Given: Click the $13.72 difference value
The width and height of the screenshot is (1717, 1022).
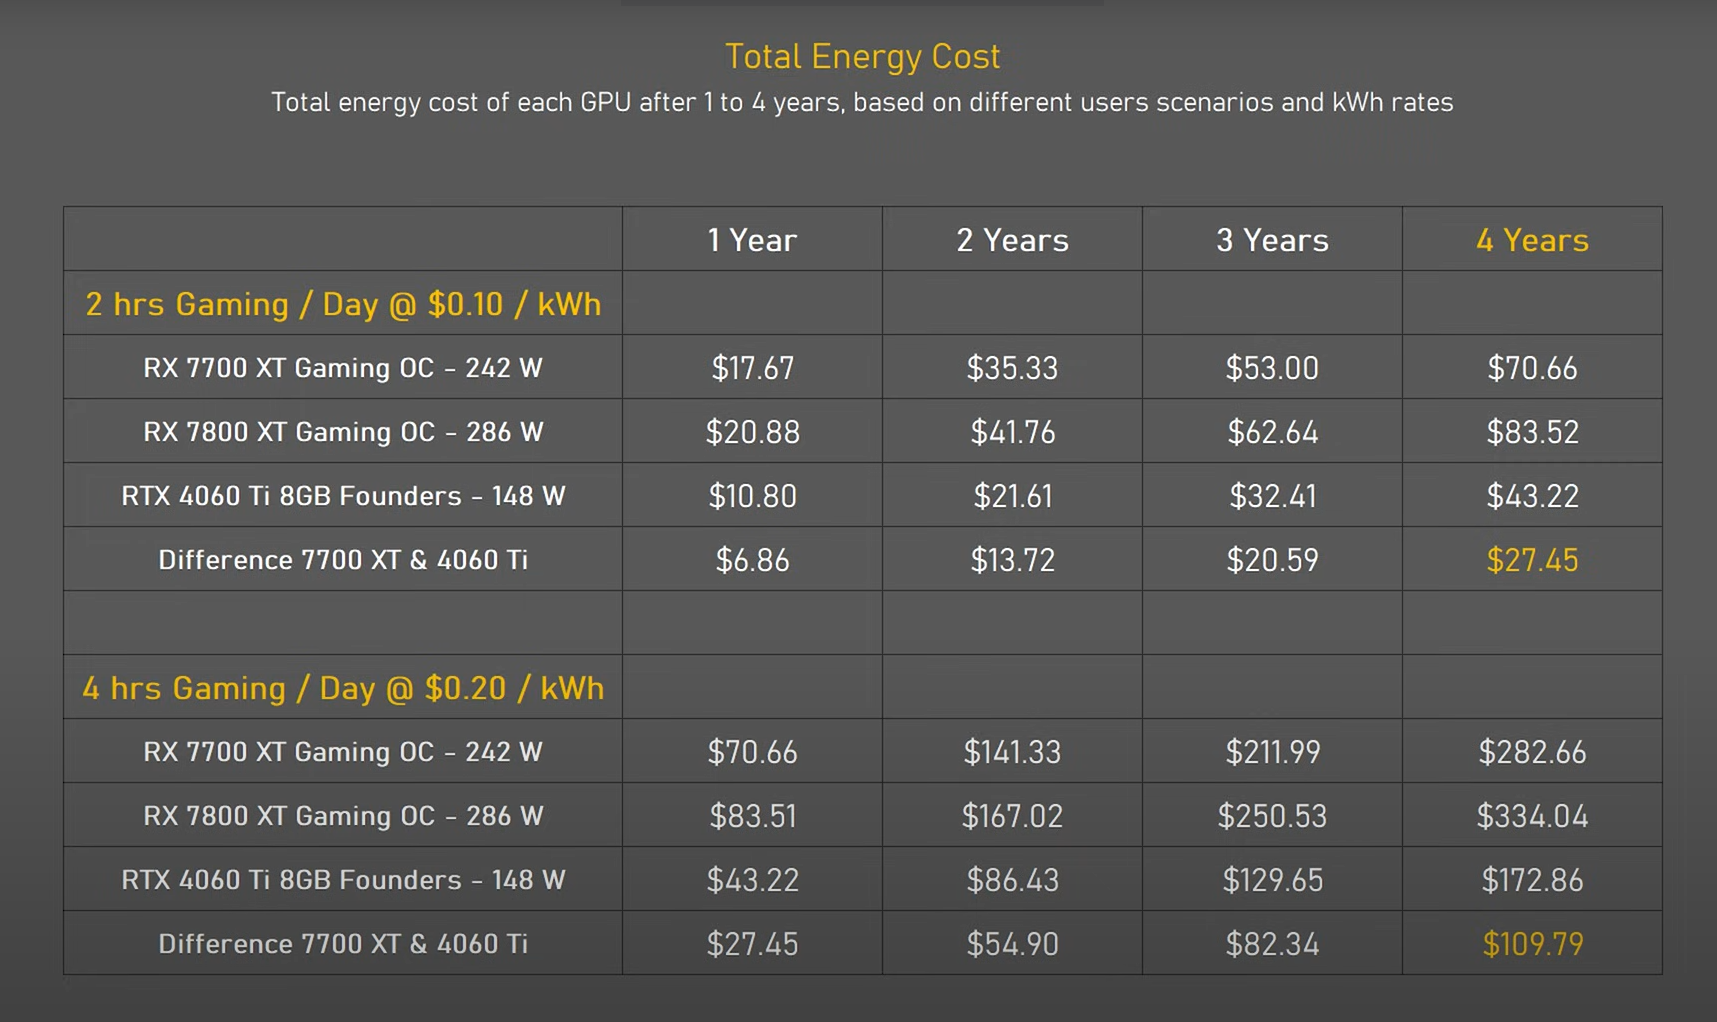Looking at the screenshot, I should (x=1012, y=560).
